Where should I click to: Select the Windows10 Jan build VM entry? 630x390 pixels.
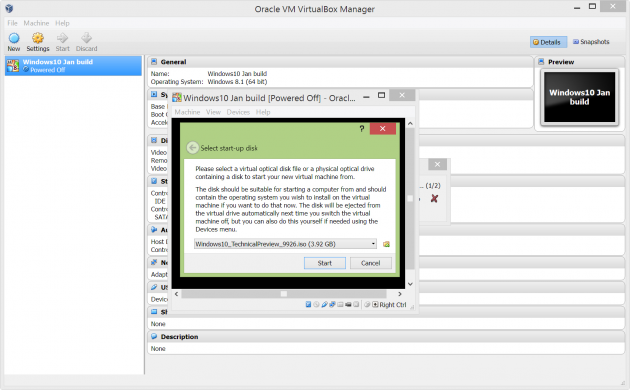[x=73, y=65]
